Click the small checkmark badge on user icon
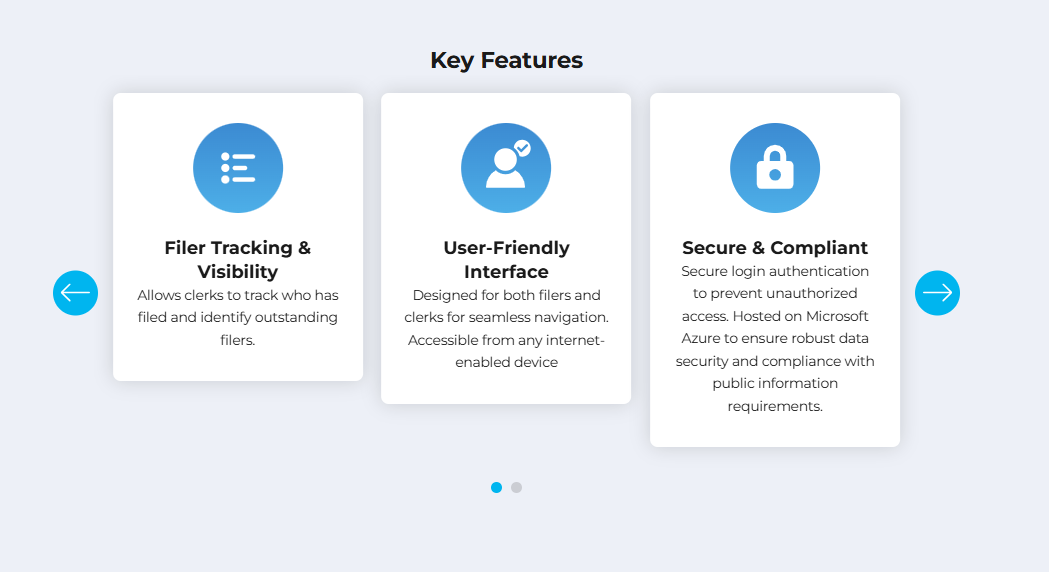Image resolution: width=1049 pixels, height=572 pixels. coord(522,147)
